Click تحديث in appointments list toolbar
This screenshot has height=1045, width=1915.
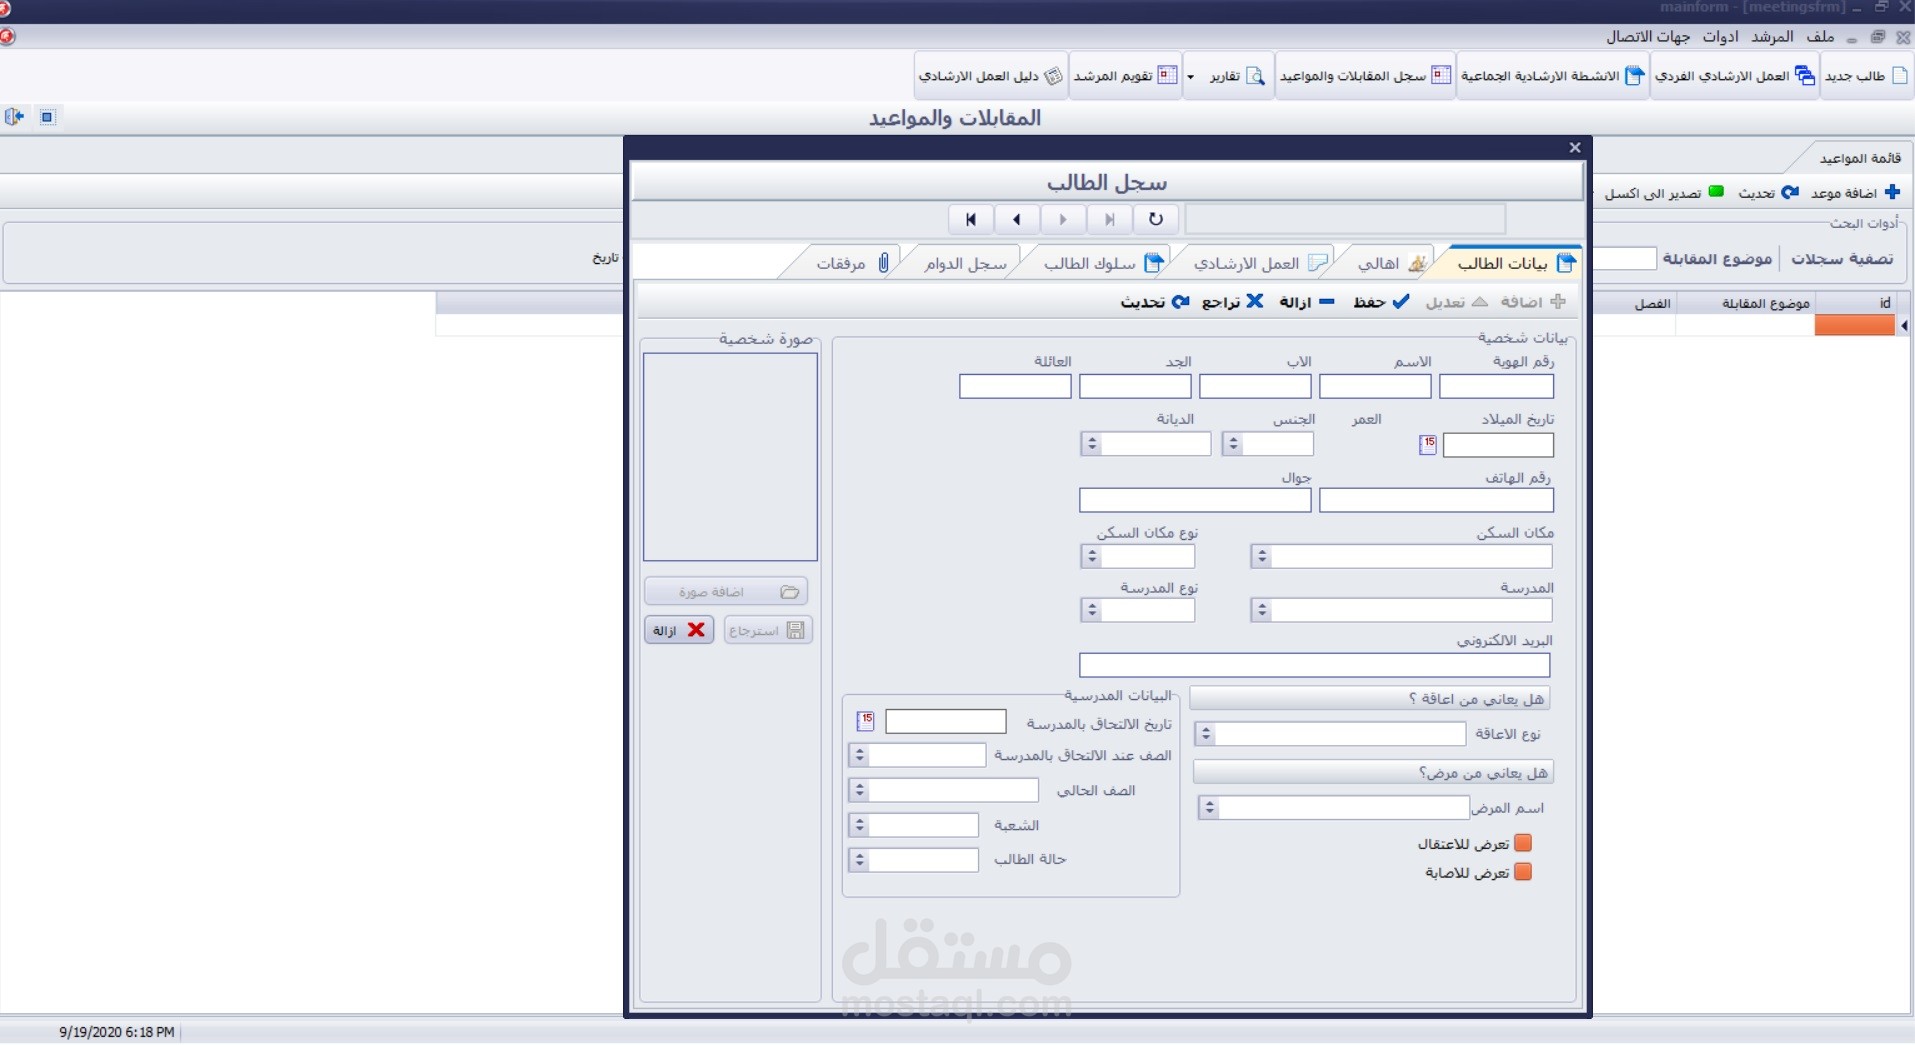pyautogui.click(x=1768, y=193)
